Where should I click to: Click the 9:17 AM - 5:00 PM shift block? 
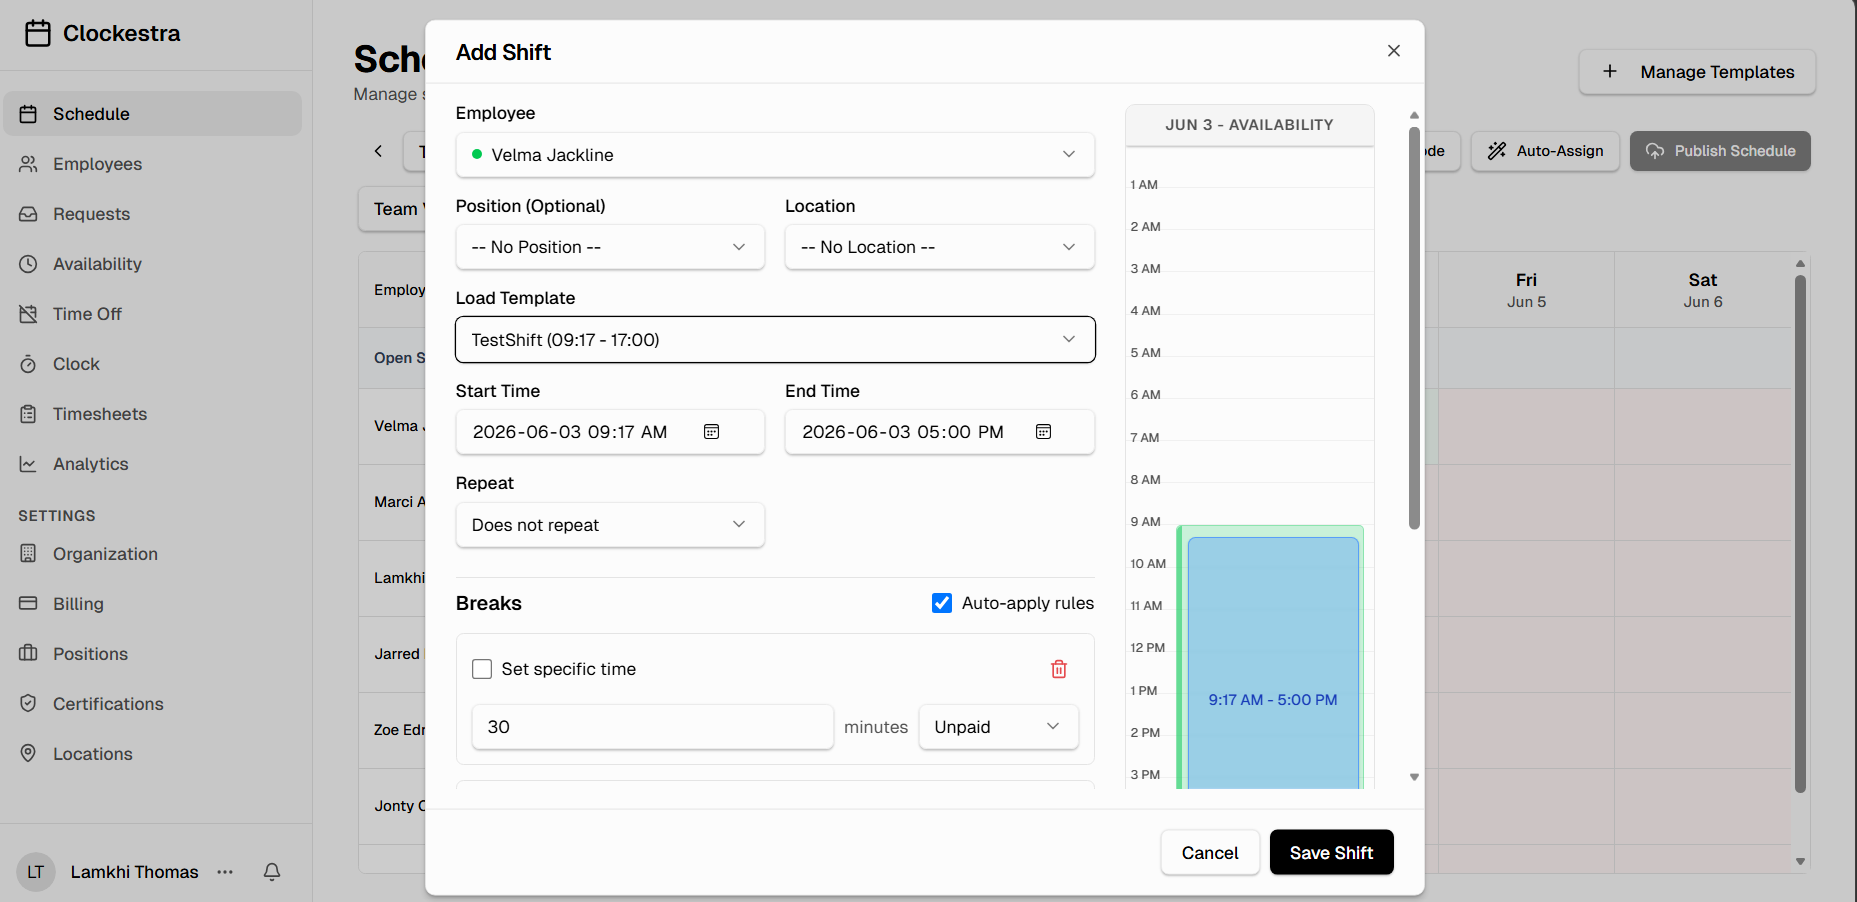point(1273,664)
